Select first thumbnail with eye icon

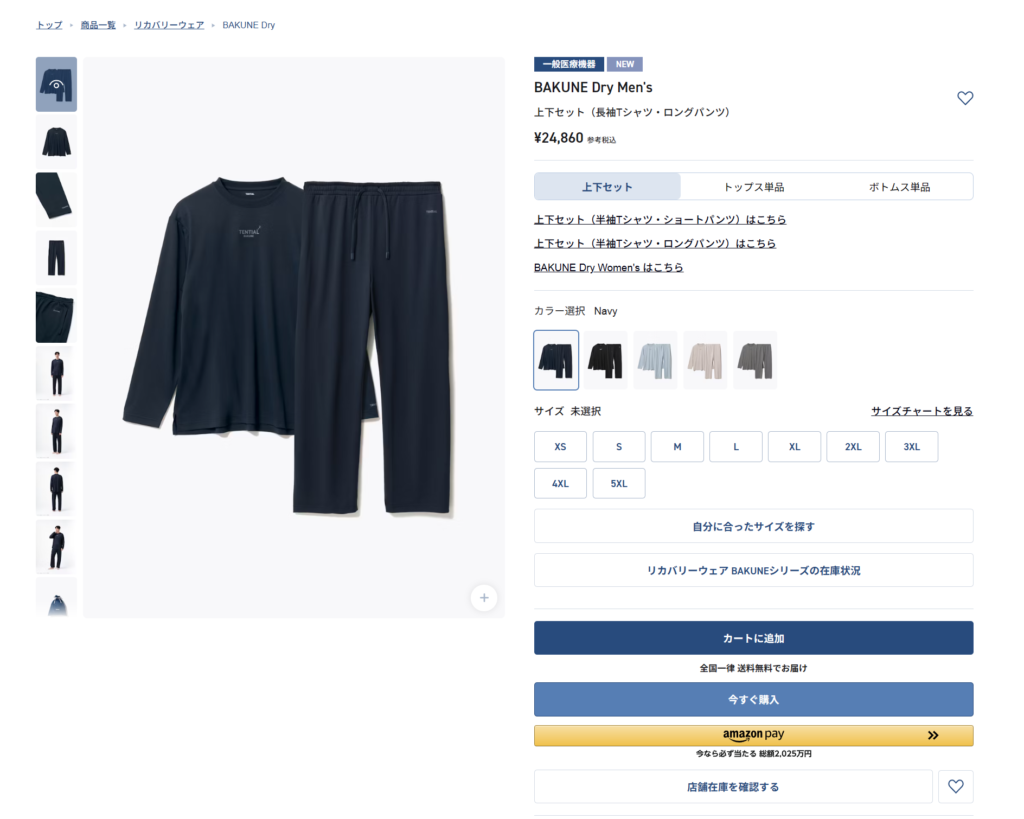pyautogui.click(x=56, y=84)
